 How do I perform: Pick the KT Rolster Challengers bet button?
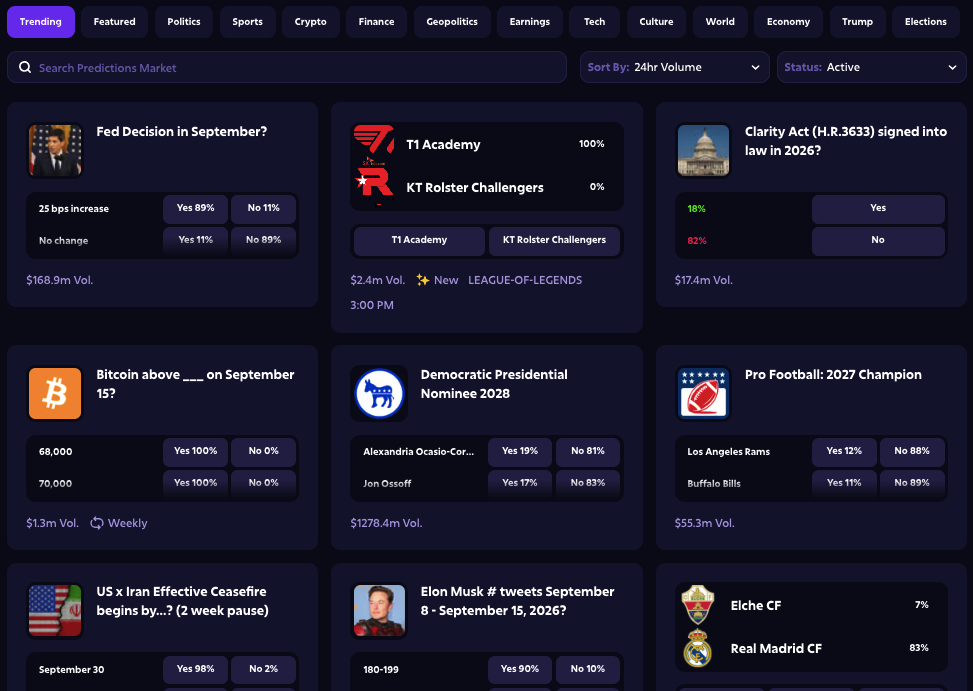point(554,241)
